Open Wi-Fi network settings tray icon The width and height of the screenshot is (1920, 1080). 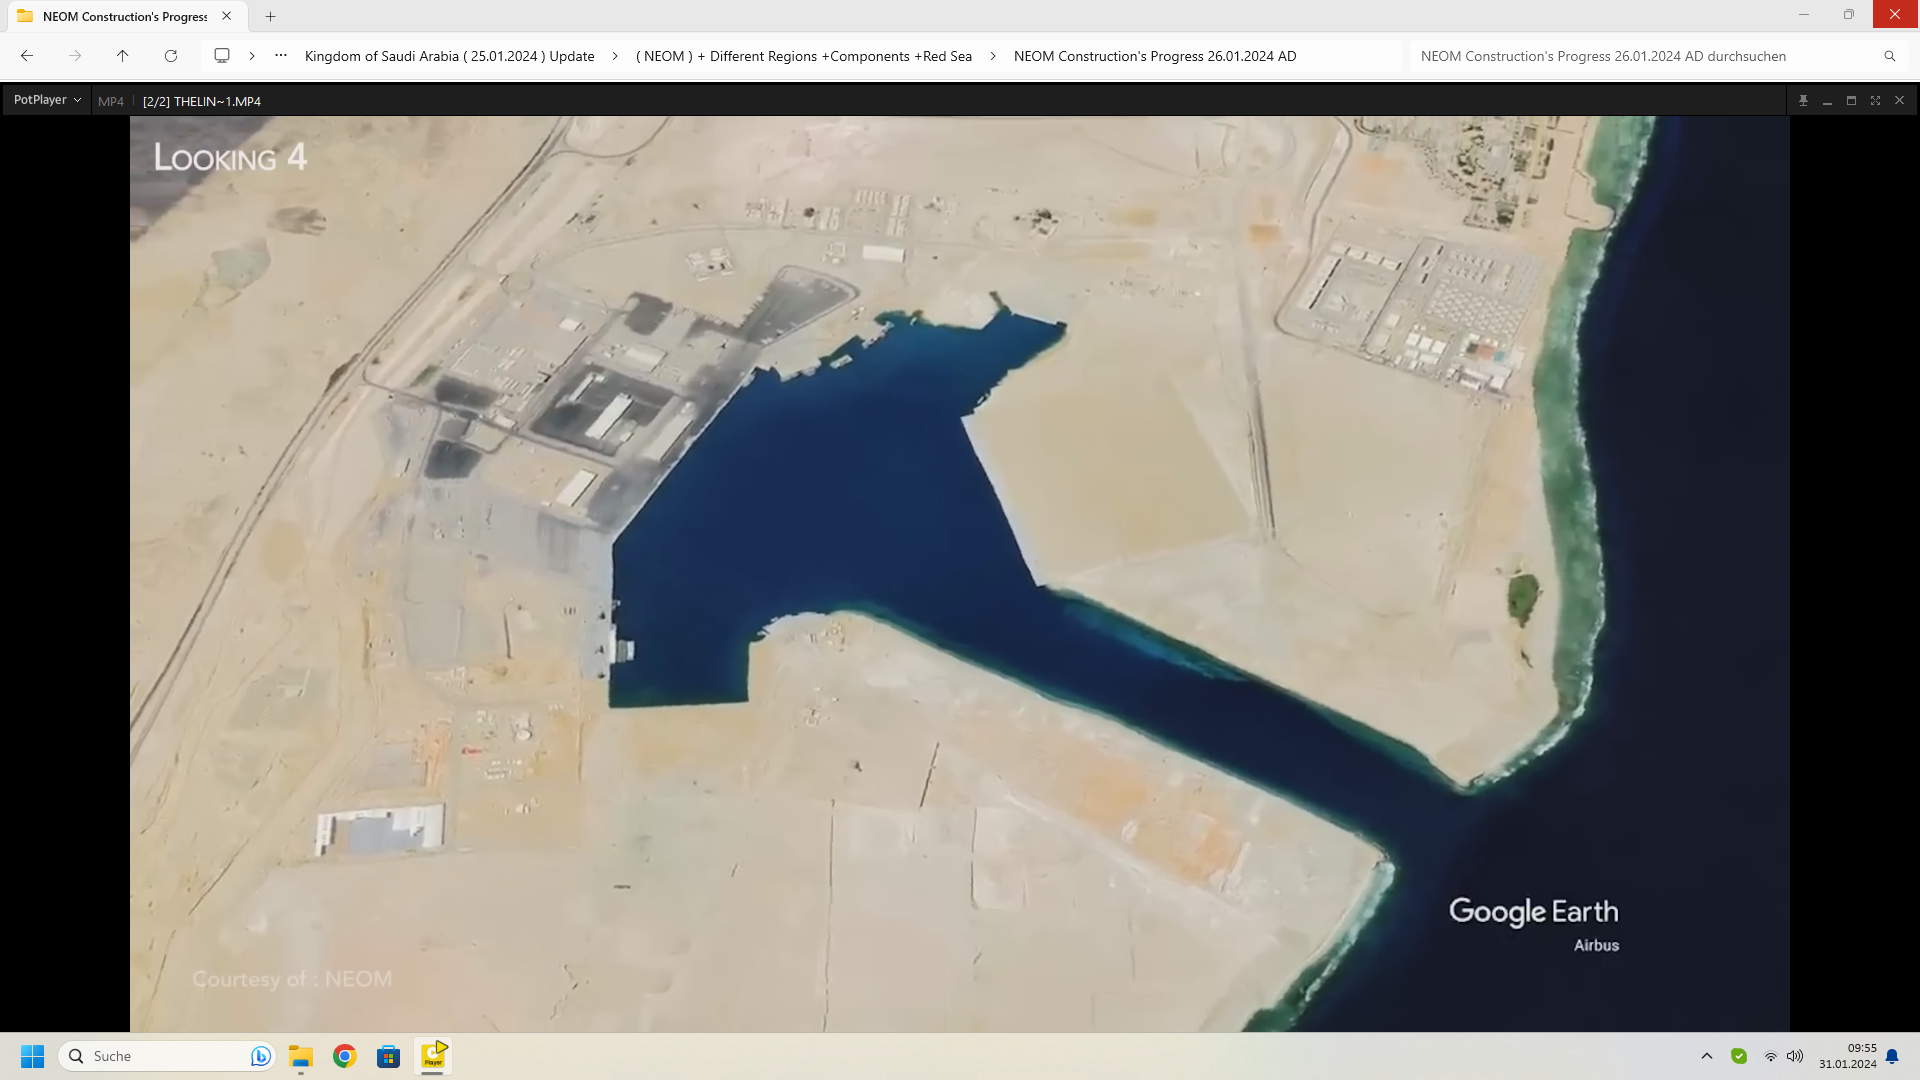(x=1771, y=1056)
